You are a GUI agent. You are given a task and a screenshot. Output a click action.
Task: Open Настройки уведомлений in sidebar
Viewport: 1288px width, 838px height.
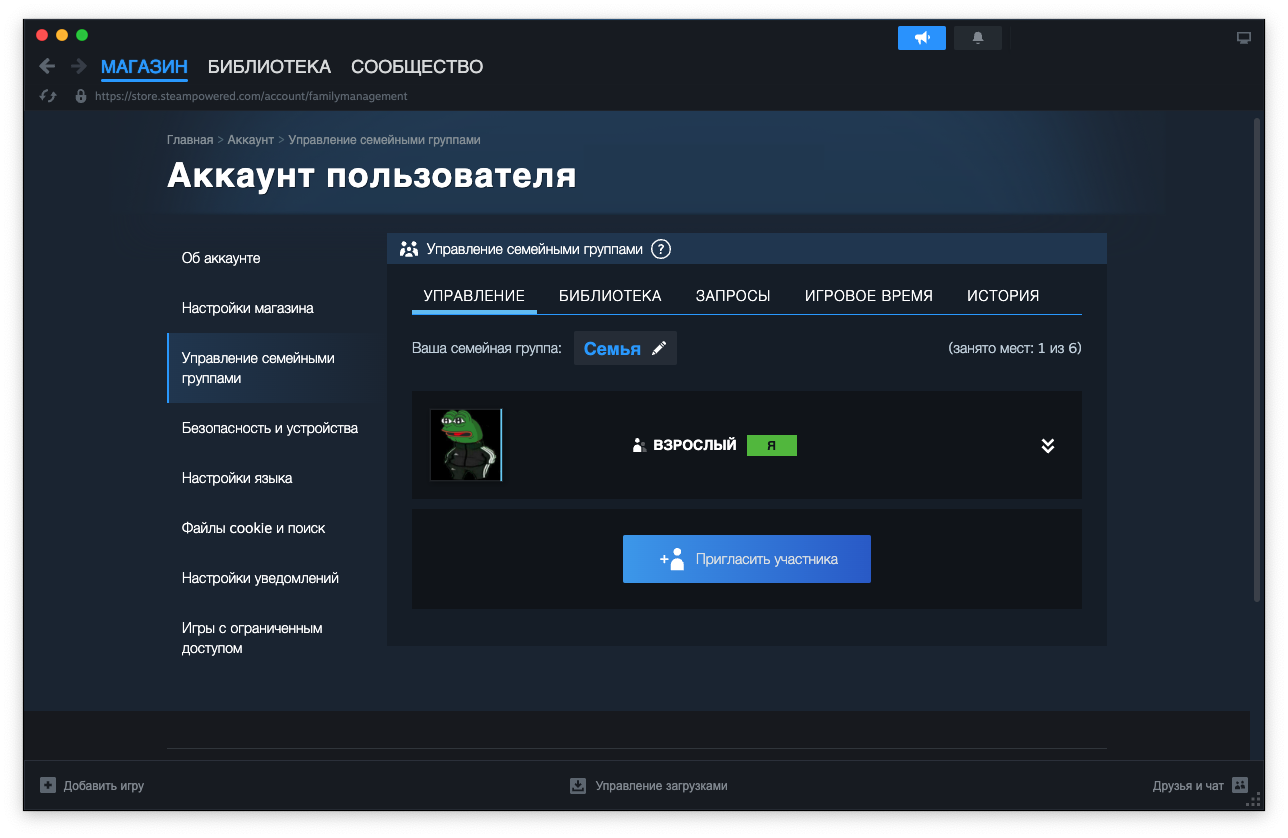click(x=260, y=578)
